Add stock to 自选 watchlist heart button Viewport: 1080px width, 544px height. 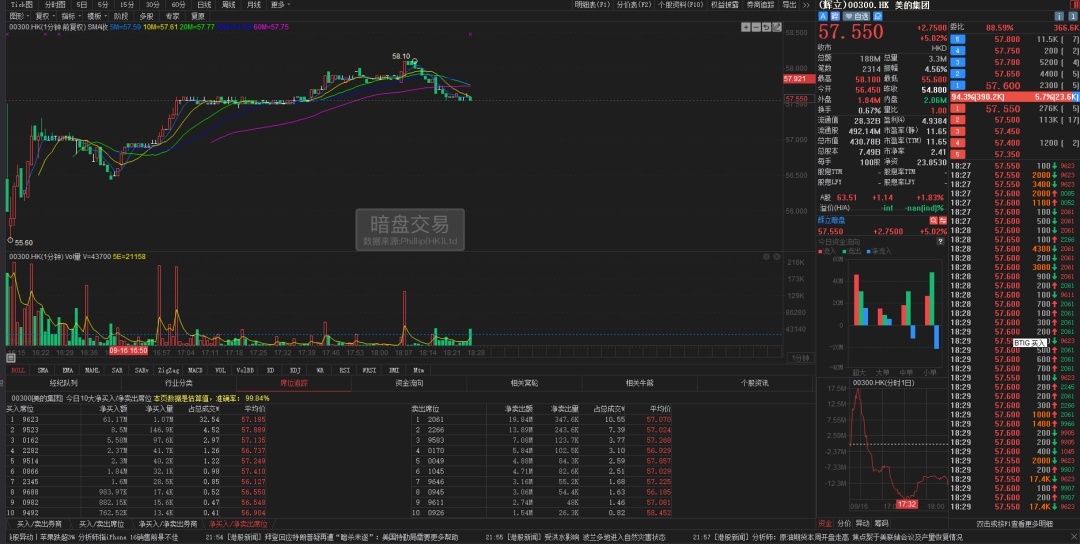856,16
